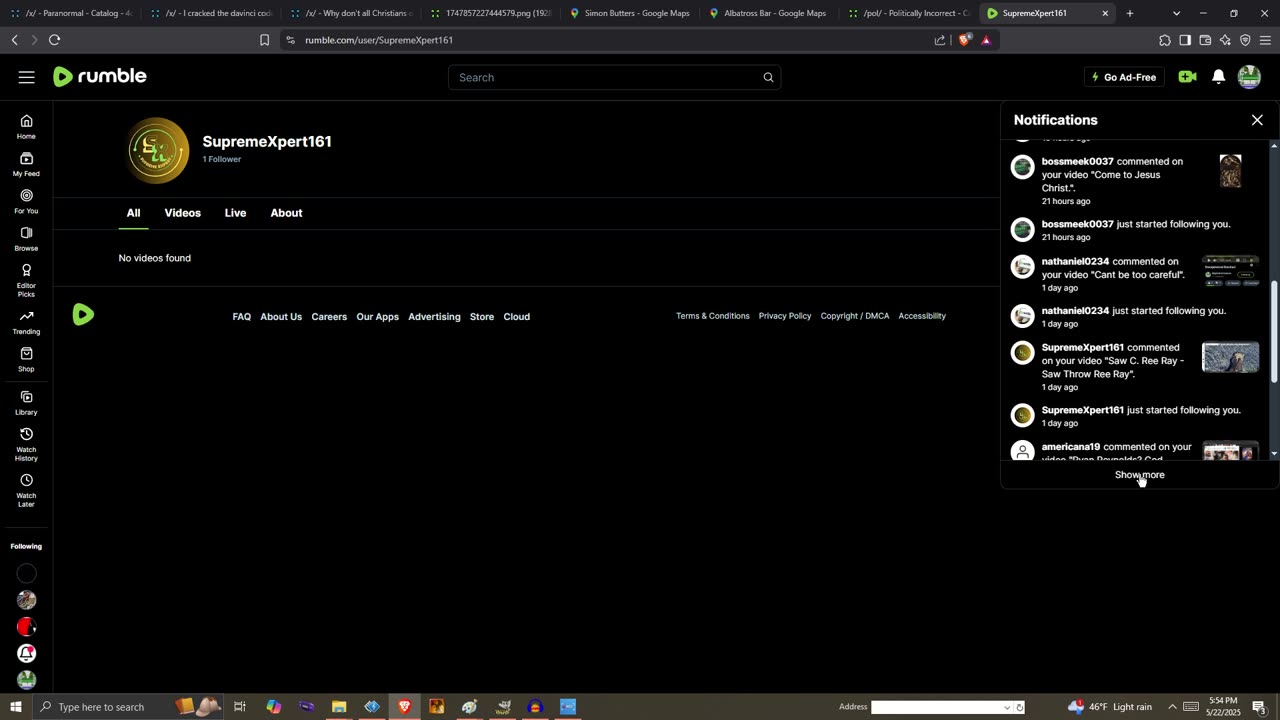Go to Home in sidebar

(26, 127)
